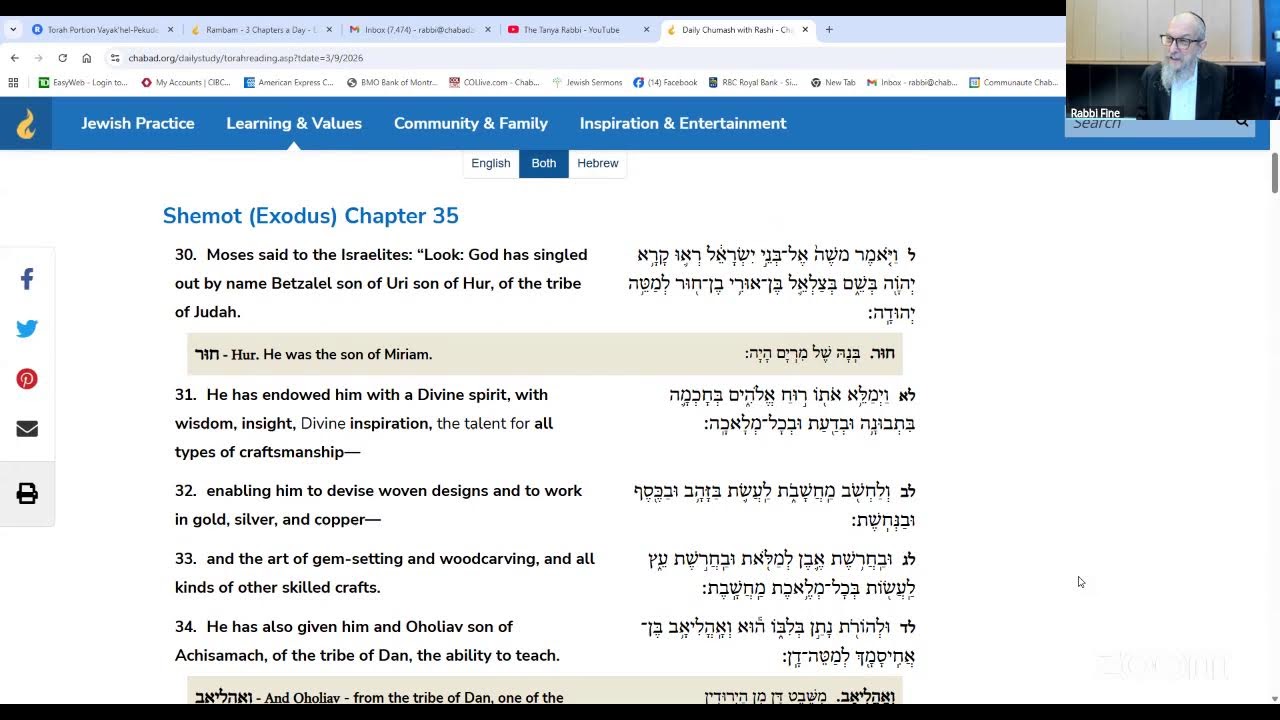Open browser home page icon
Screen dimensions: 1280x720
(x=86, y=58)
